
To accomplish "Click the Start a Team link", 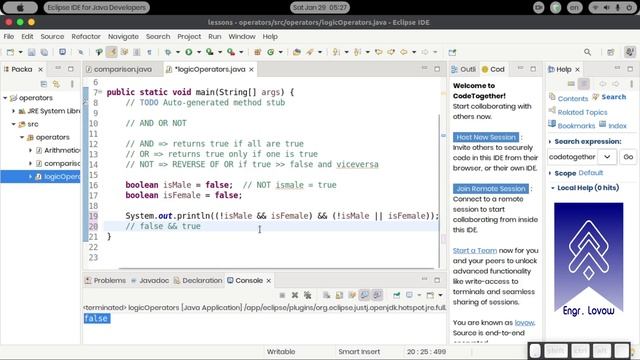I will (475, 251).
